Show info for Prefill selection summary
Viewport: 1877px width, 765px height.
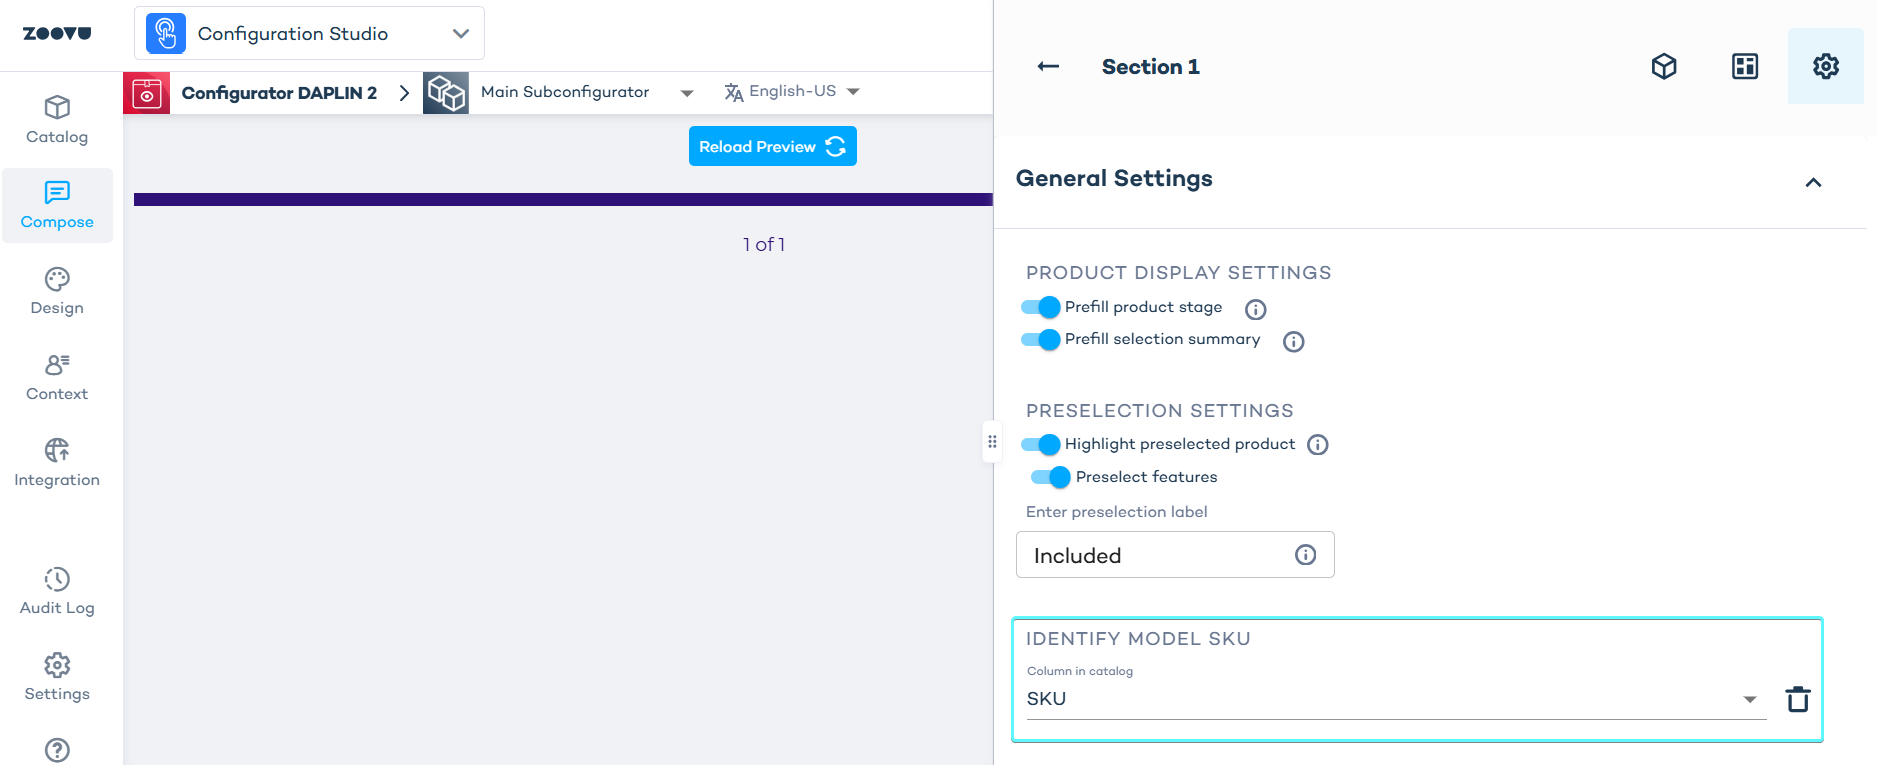click(1294, 342)
